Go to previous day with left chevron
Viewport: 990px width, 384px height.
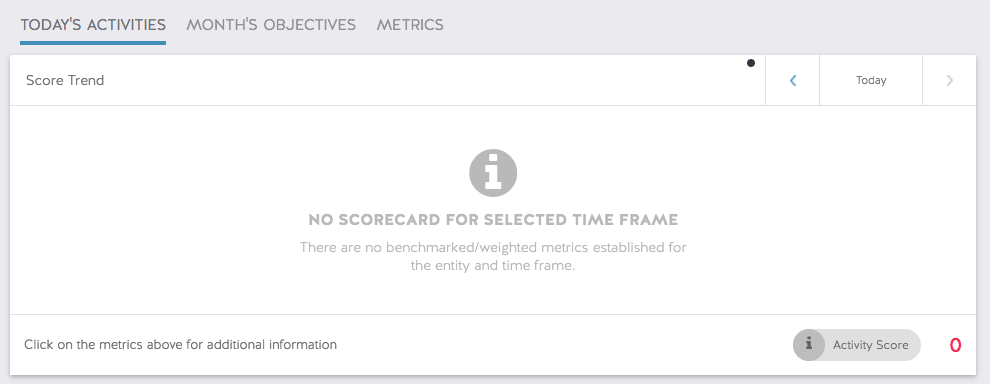(792, 80)
